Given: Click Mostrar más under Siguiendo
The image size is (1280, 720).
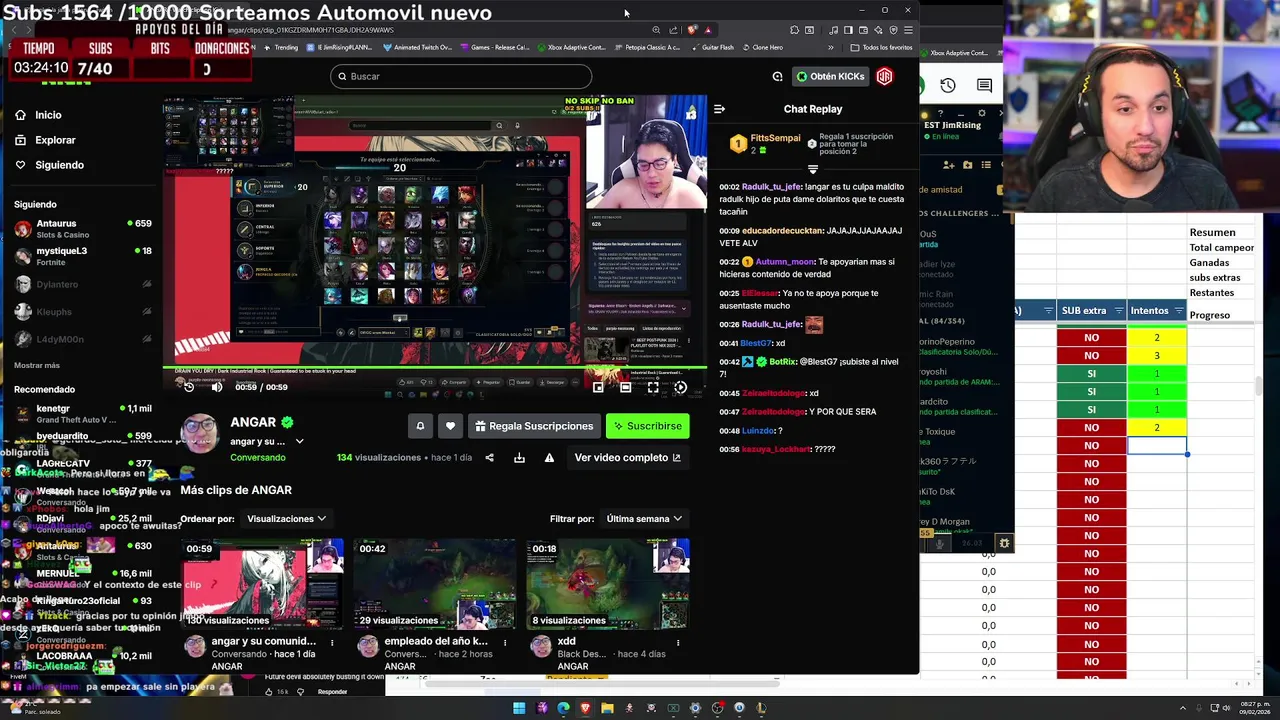Looking at the screenshot, I should (x=37, y=366).
